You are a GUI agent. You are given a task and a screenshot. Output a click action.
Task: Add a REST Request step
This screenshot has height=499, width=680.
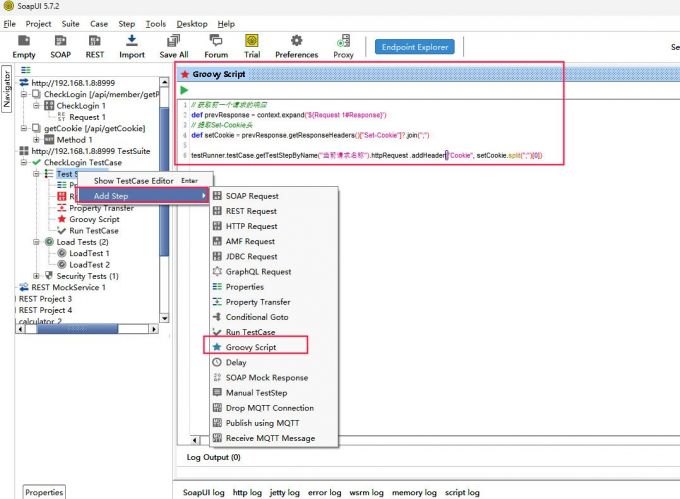point(273,211)
